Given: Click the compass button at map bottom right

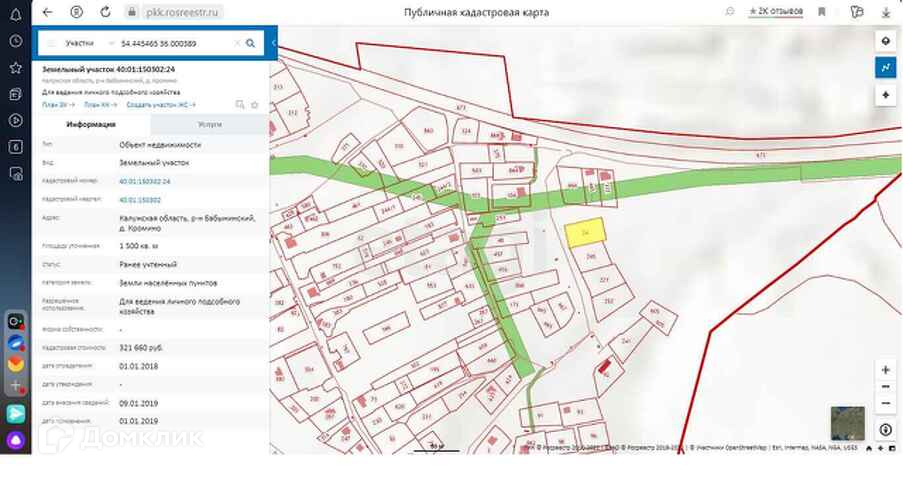Looking at the screenshot, I should pyautogui.click(x=886, y=430).
